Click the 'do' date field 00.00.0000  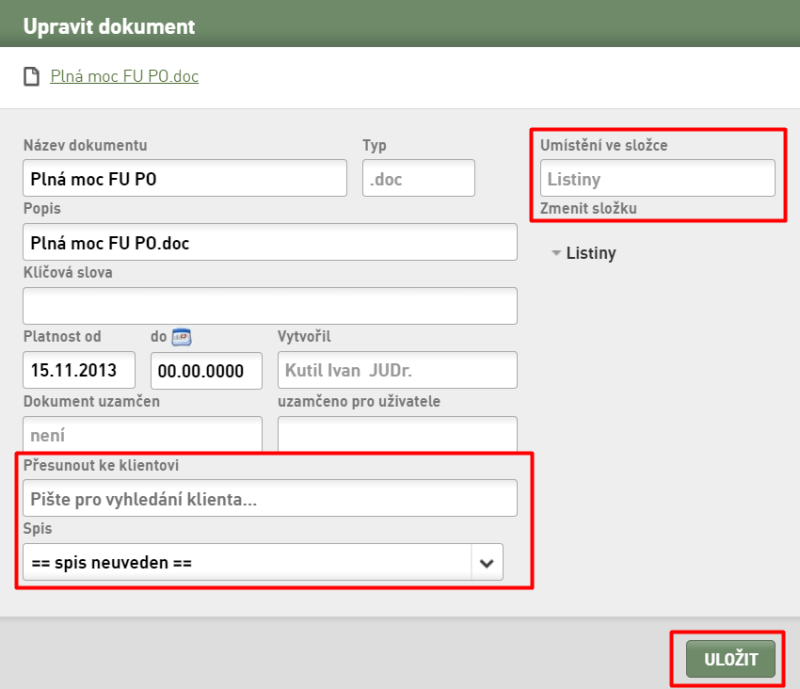click(x=207, y=371)
